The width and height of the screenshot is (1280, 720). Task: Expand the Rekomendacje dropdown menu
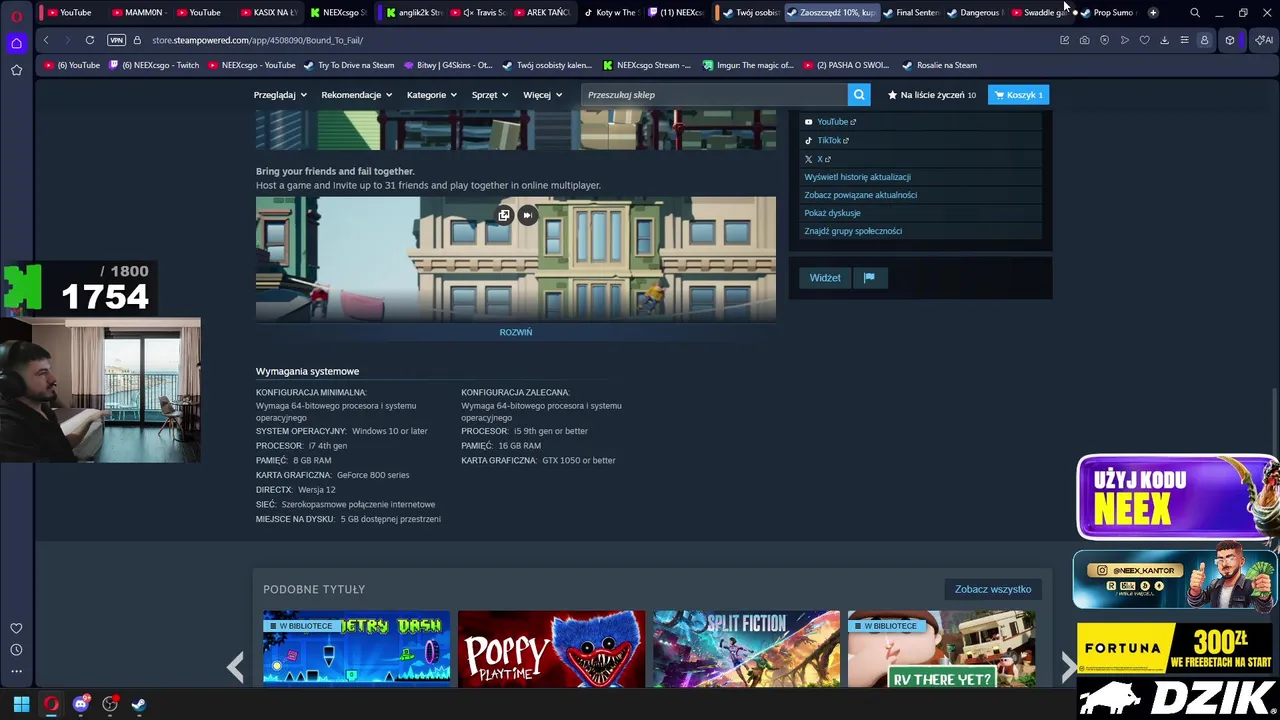tap(356, 95)
